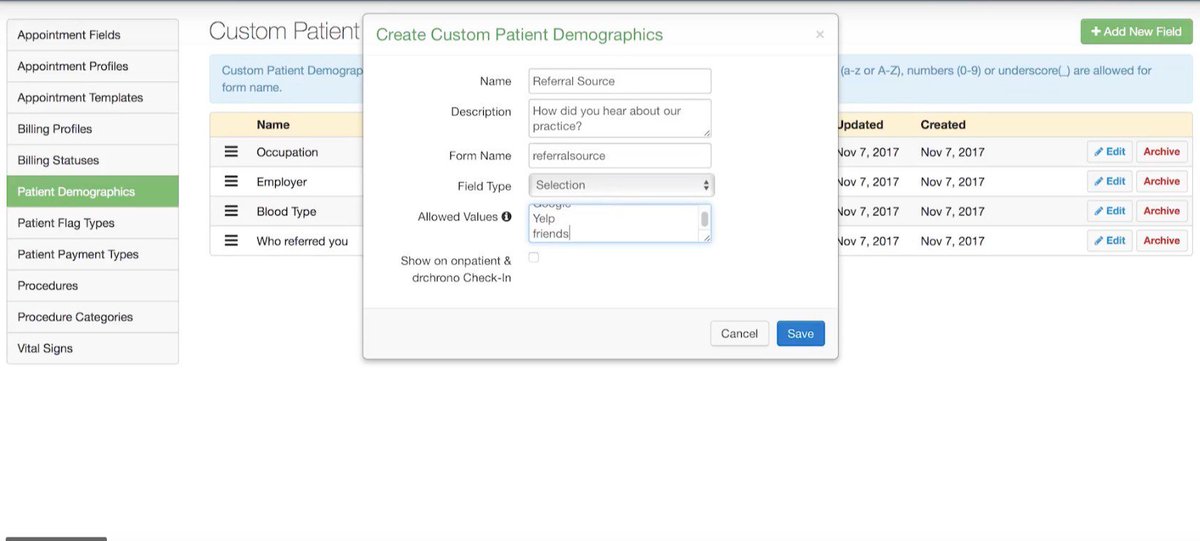The height and width of the screenshot is (541, 1200).
Task: Click the Name column header
Action: 273,125
